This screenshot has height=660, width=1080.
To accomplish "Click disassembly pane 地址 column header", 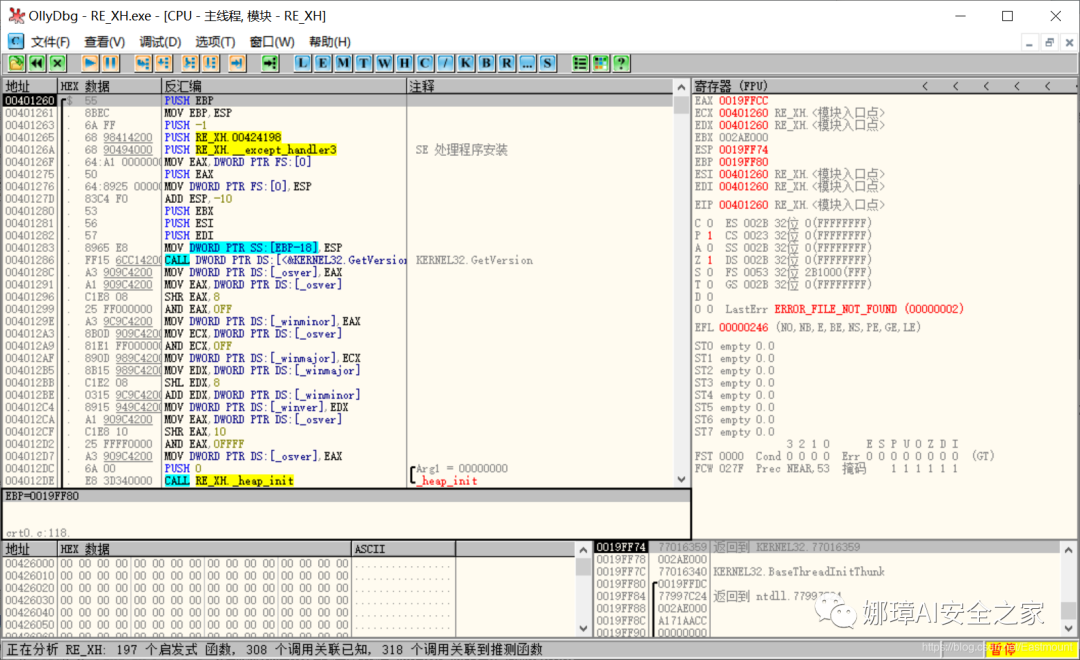I will tap(30, 86).
